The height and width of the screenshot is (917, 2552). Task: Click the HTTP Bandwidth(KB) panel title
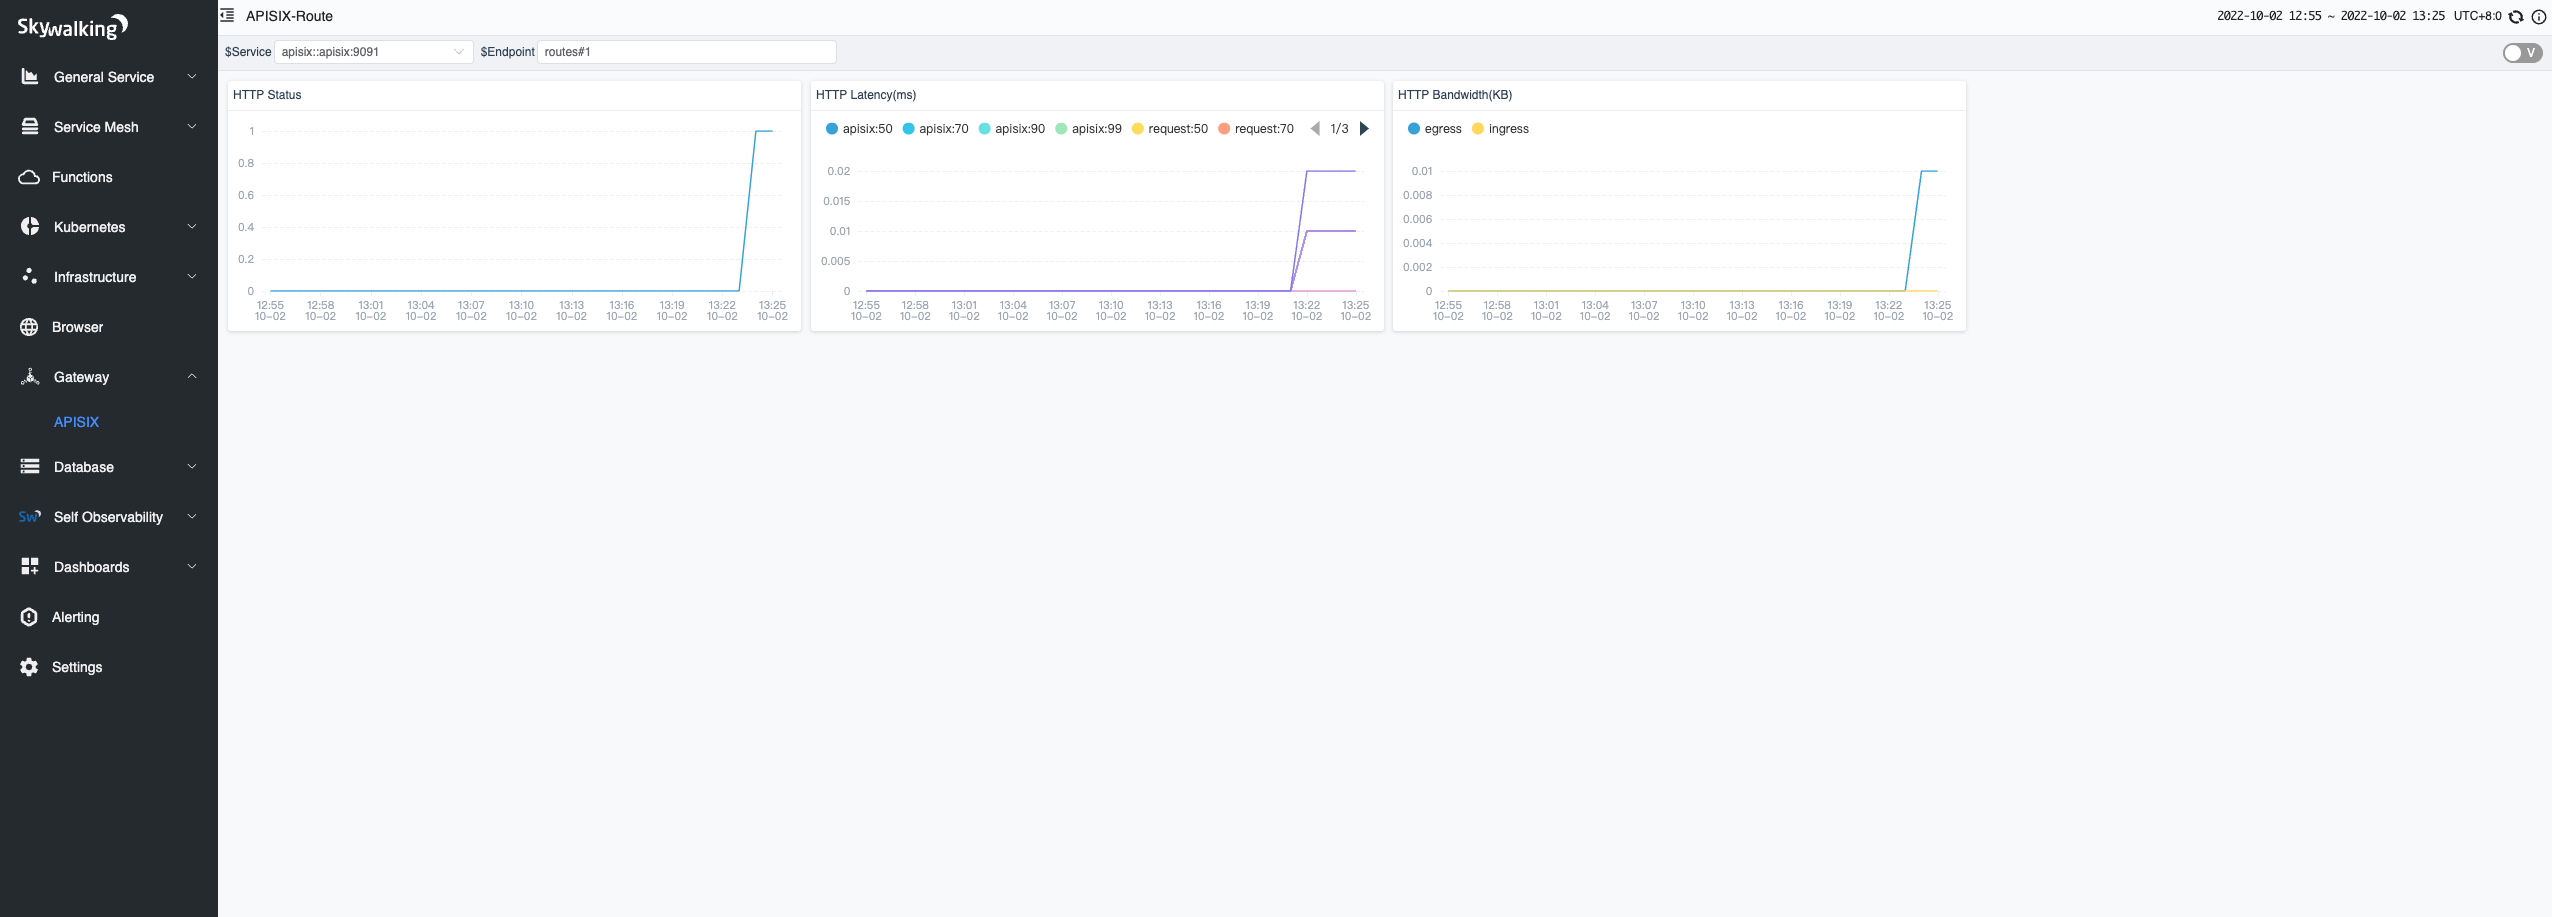tap(1455, 95)
